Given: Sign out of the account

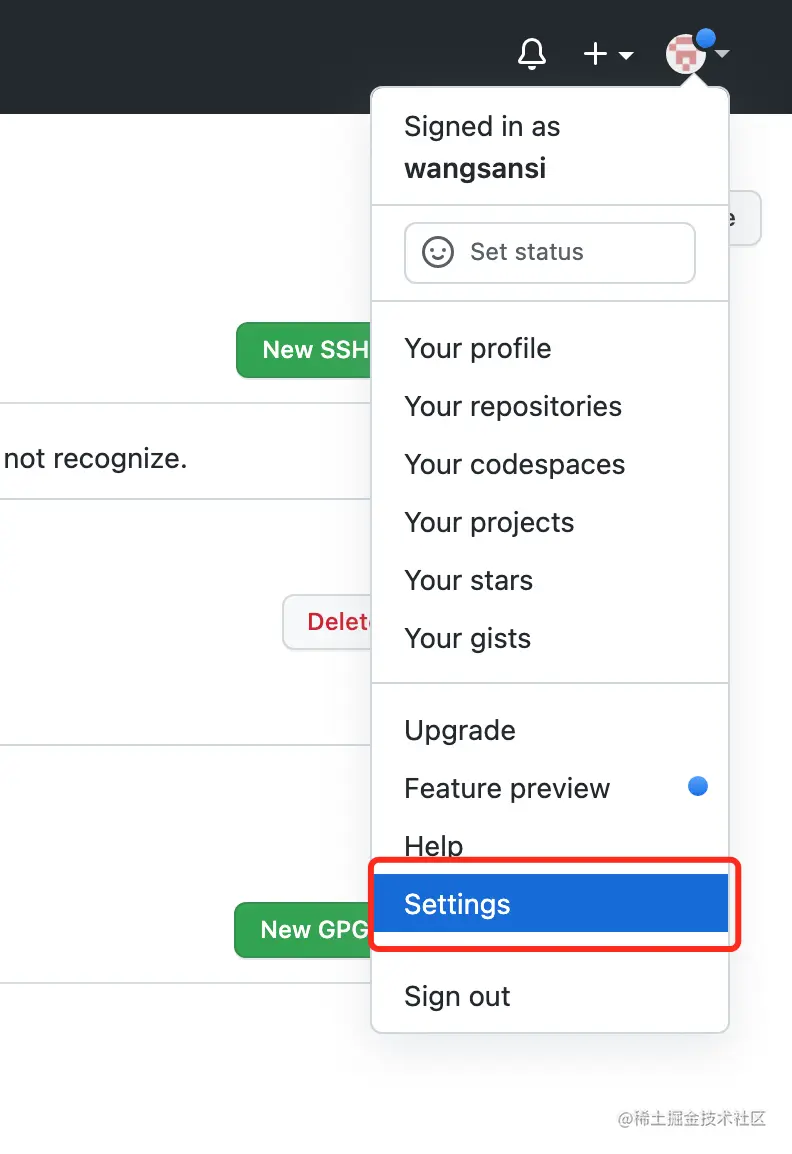Looking at the screenshot, I should 457,996.
